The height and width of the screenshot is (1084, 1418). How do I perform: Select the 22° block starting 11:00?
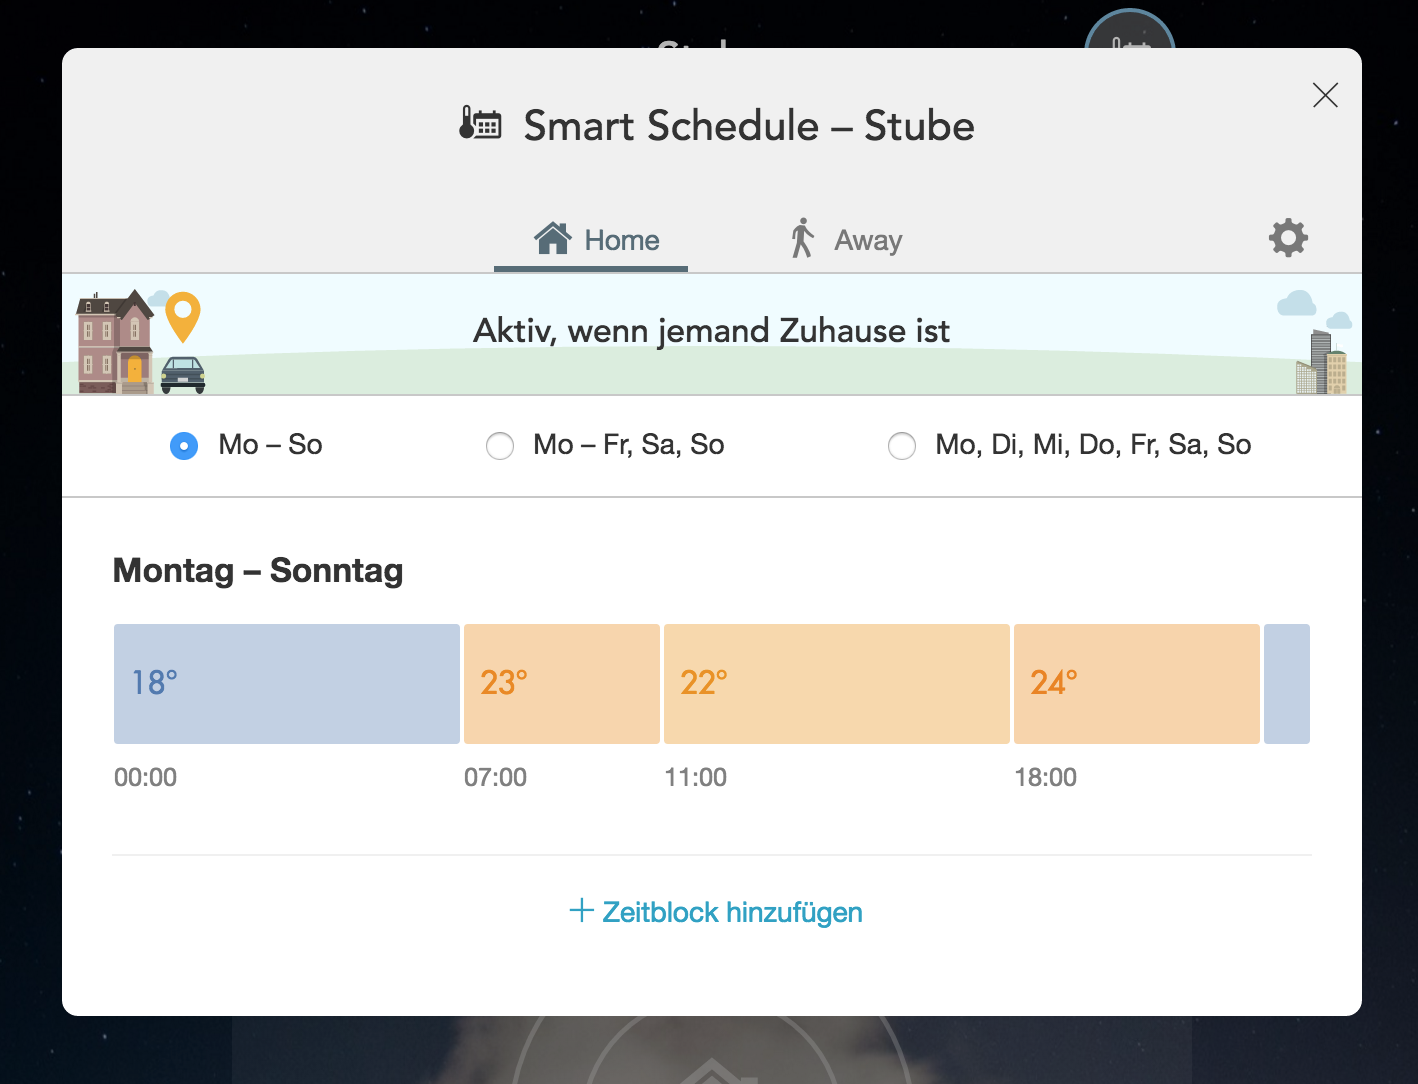pyautogui.click(x=836, y=684)
